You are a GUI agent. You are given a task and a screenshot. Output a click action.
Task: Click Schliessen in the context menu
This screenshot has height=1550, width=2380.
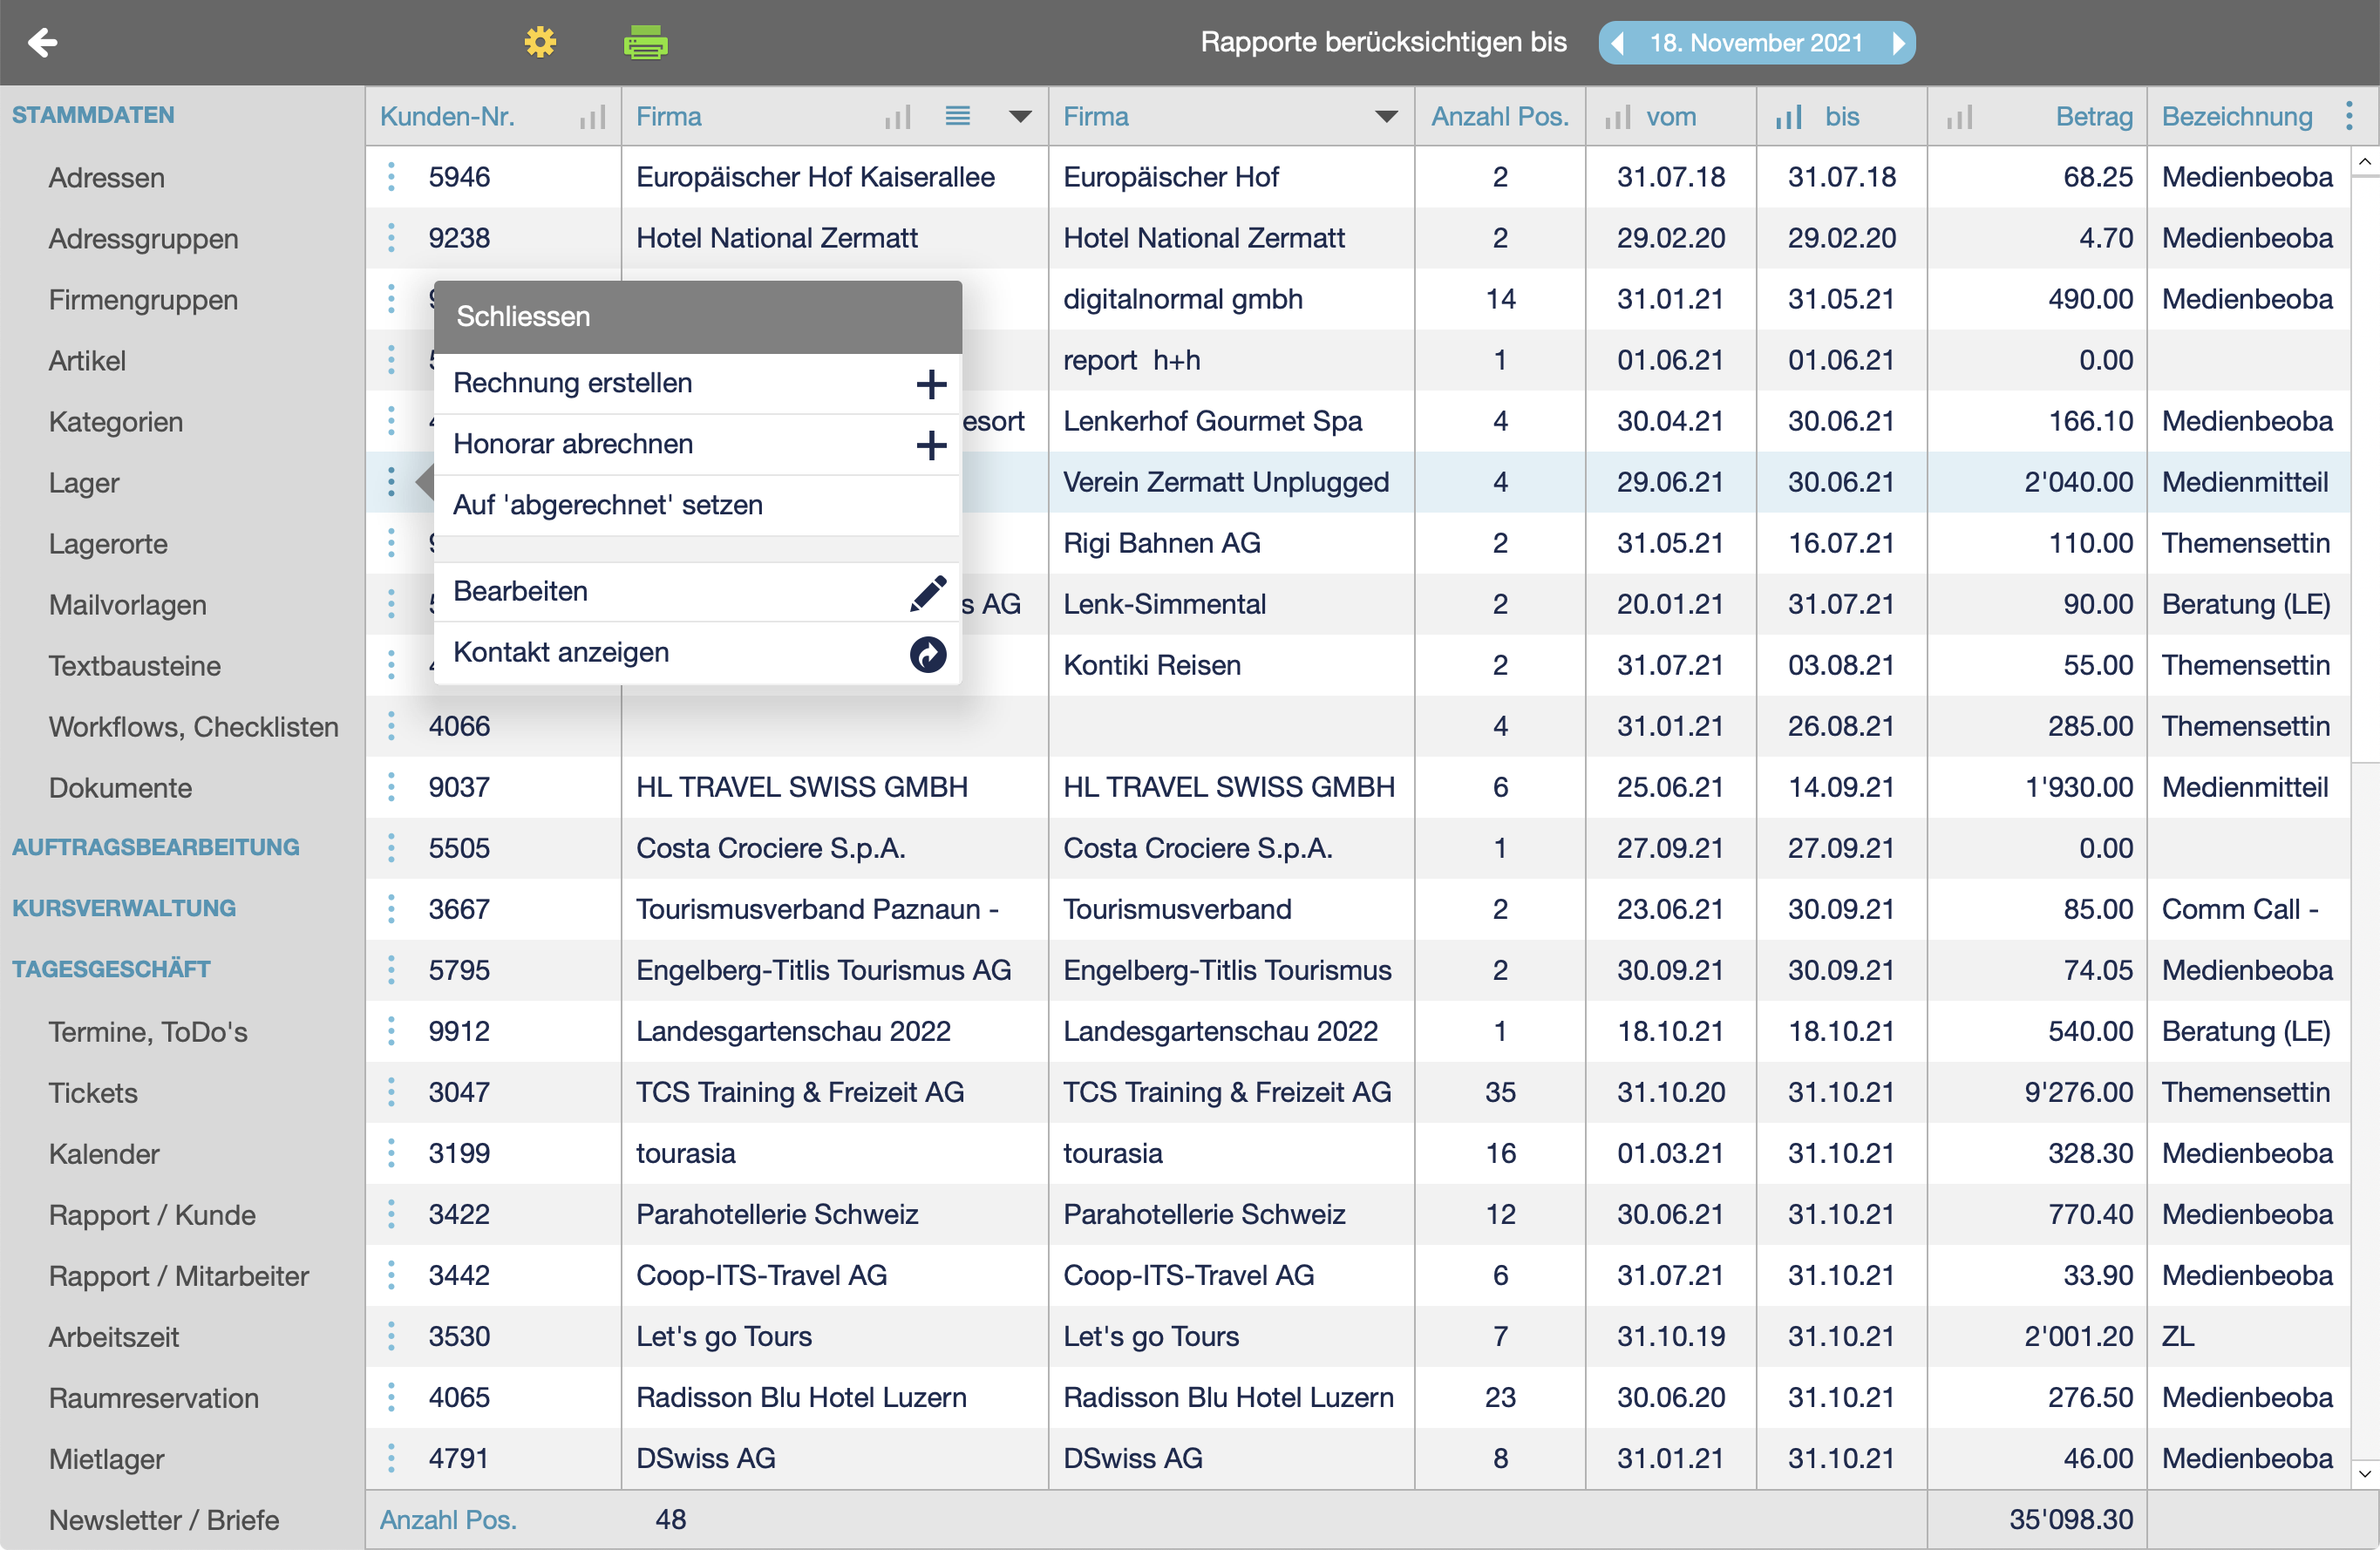698,317
